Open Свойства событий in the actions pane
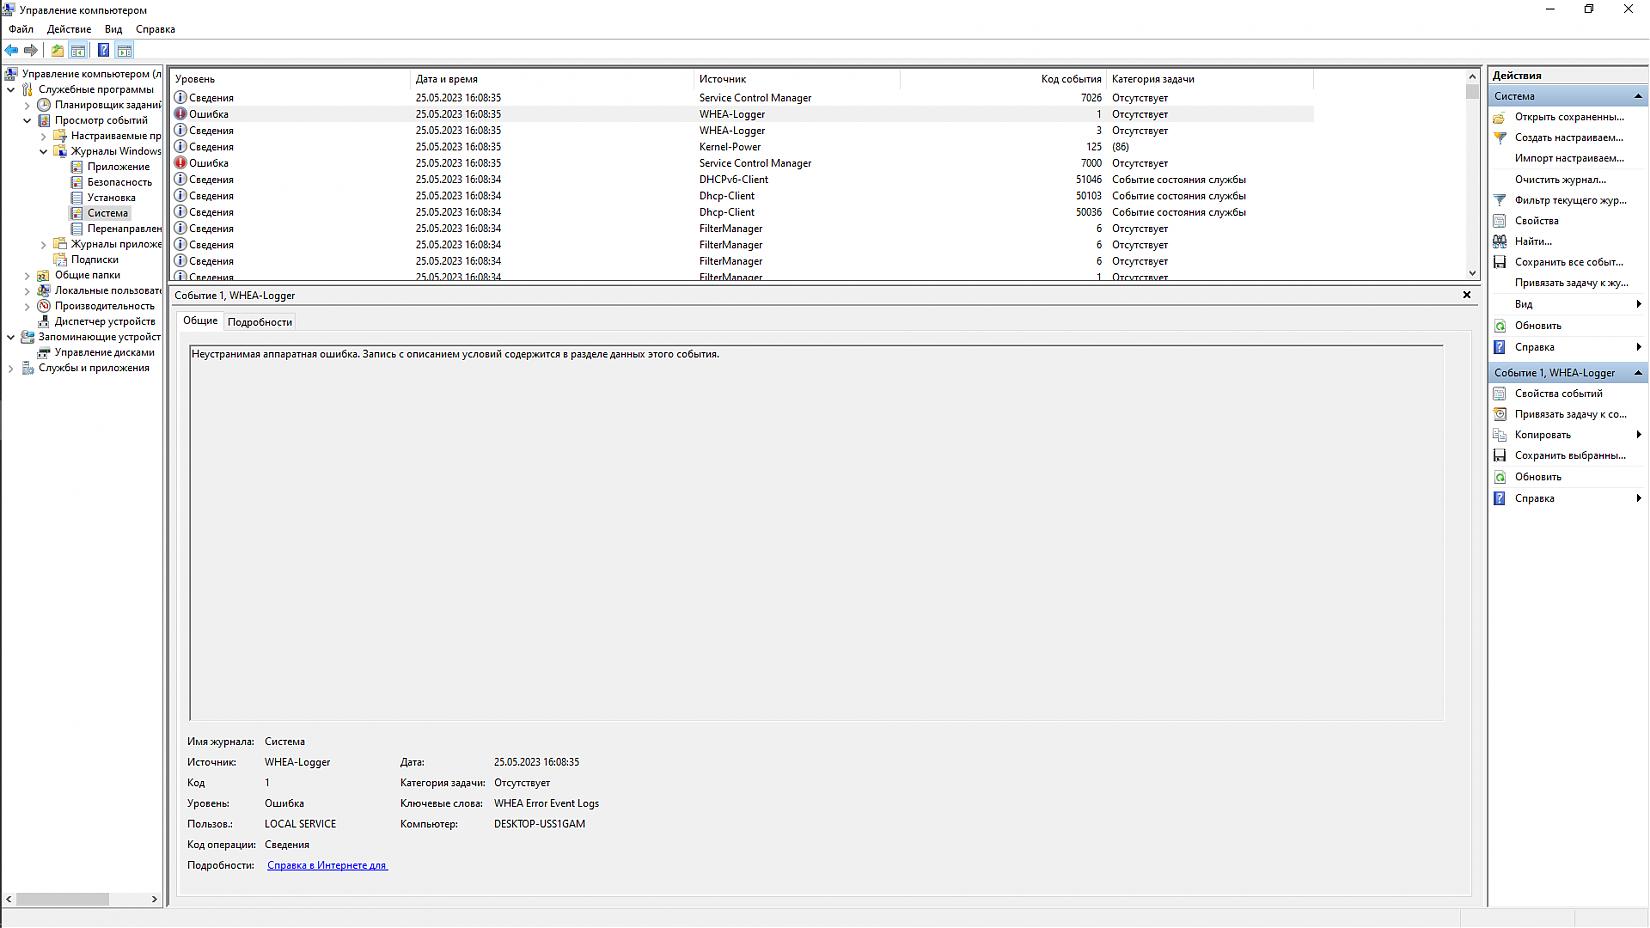 point(1558,393)
